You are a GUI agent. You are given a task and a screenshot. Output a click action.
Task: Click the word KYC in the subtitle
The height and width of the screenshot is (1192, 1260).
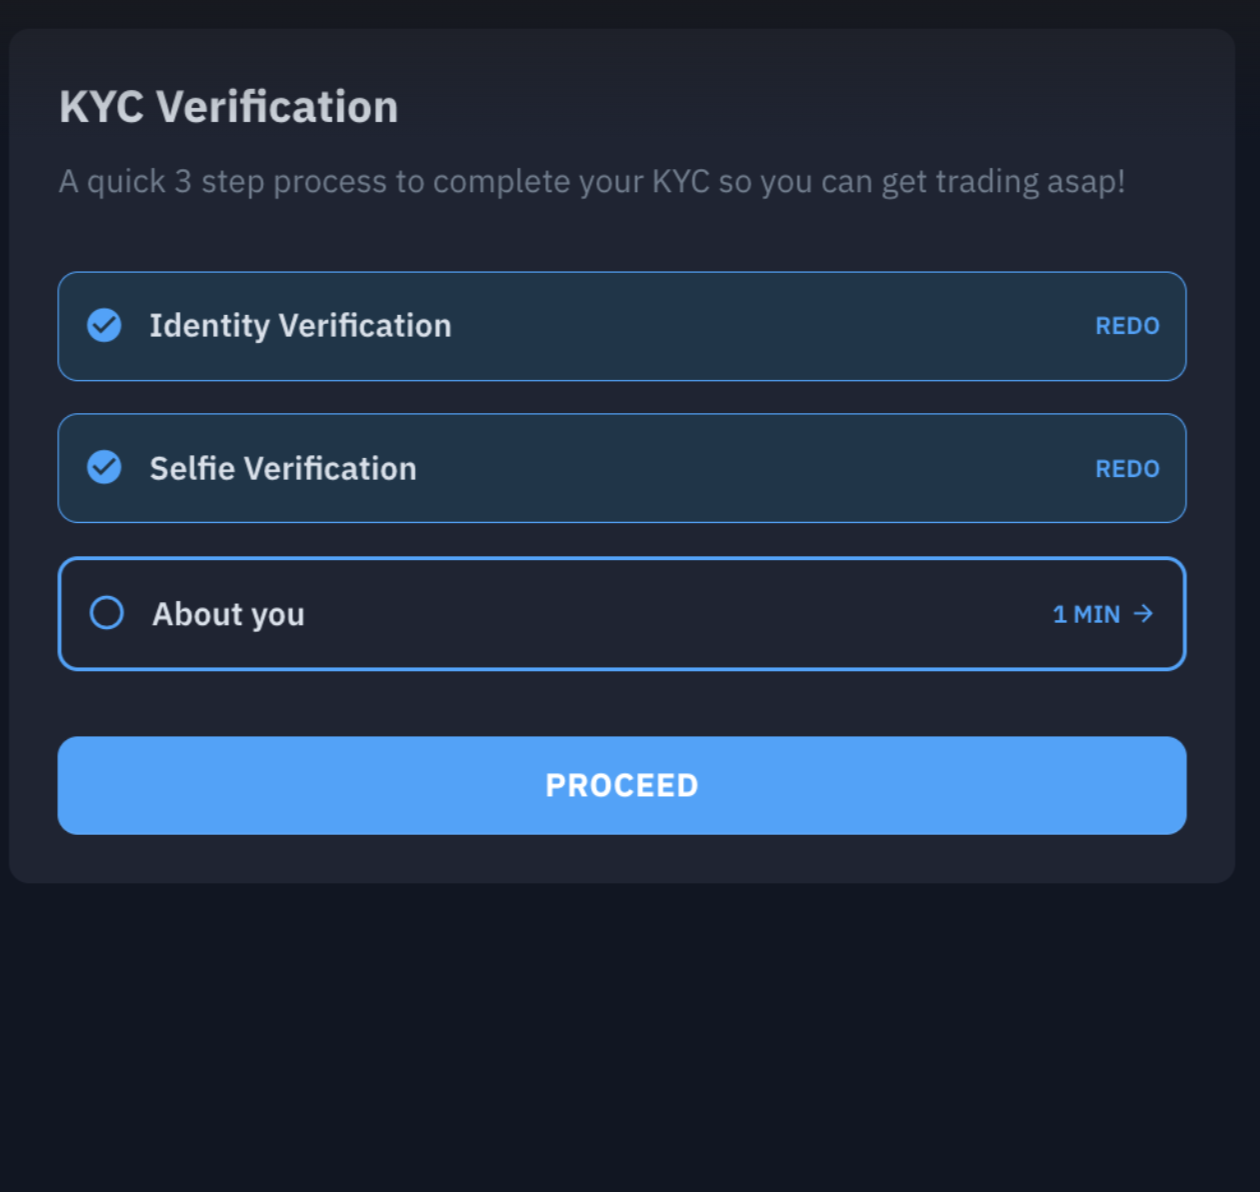680,182
